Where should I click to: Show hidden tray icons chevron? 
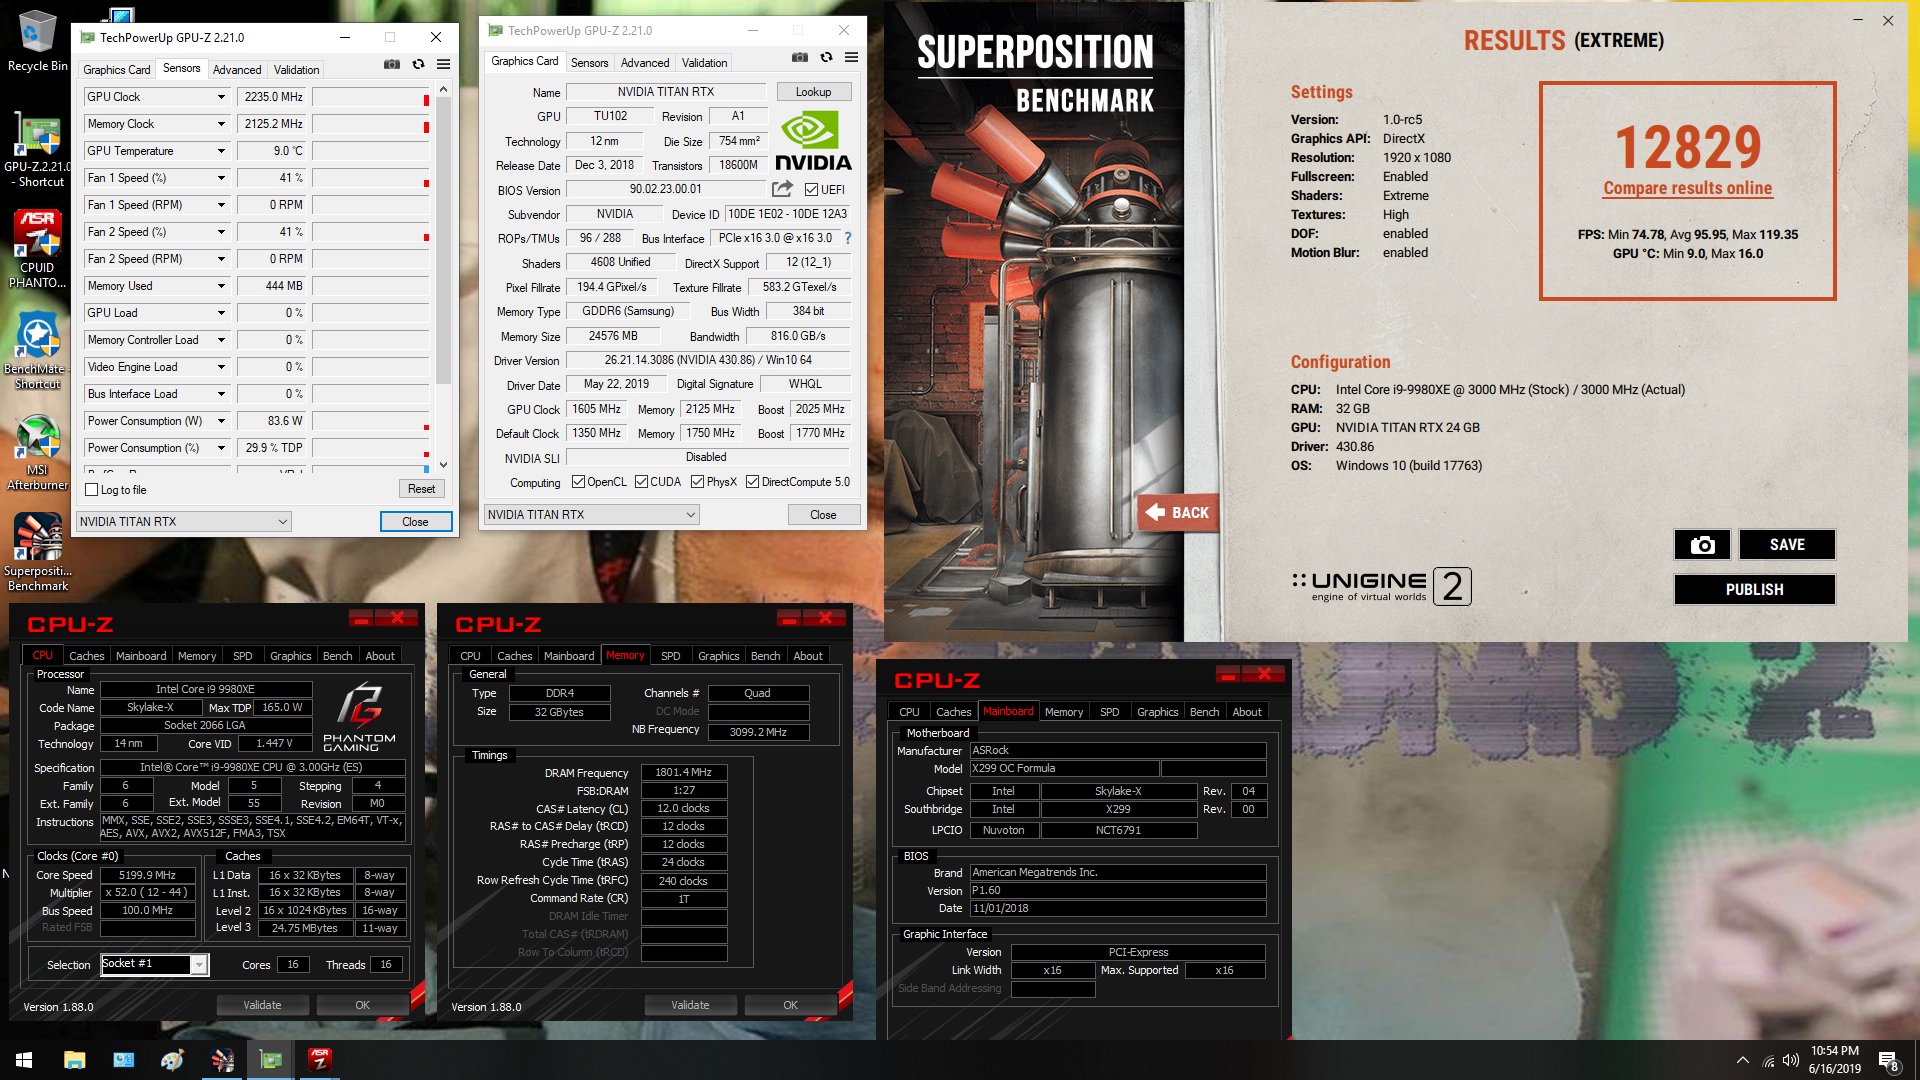1743,1060
